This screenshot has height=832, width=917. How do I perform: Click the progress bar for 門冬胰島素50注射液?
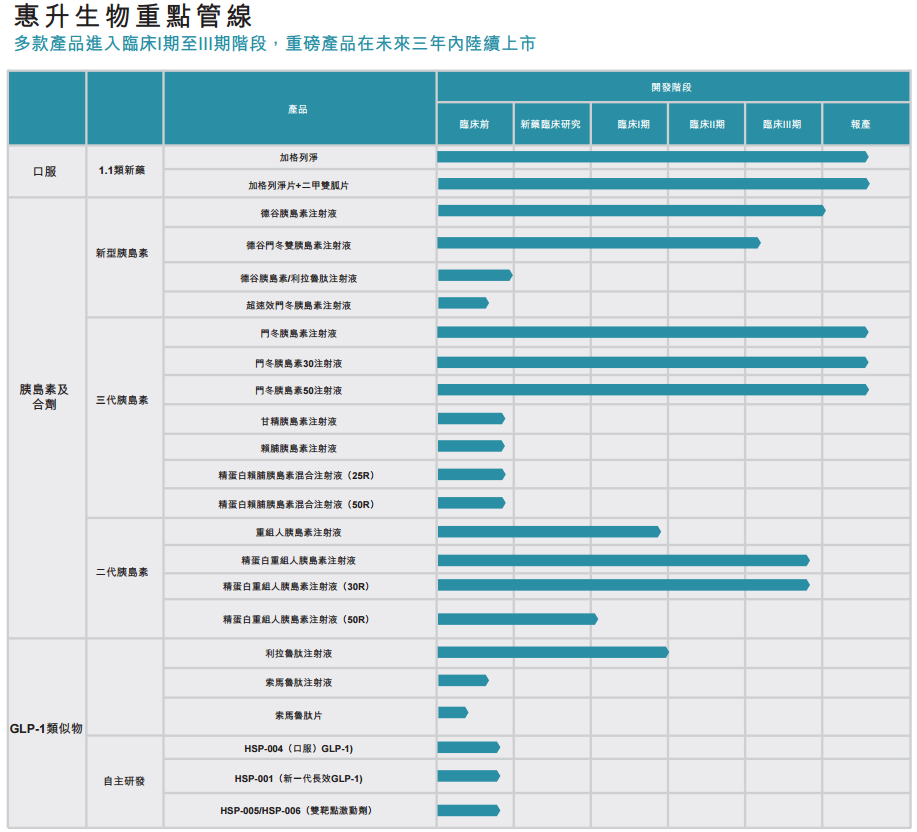[x=653, y=389]
